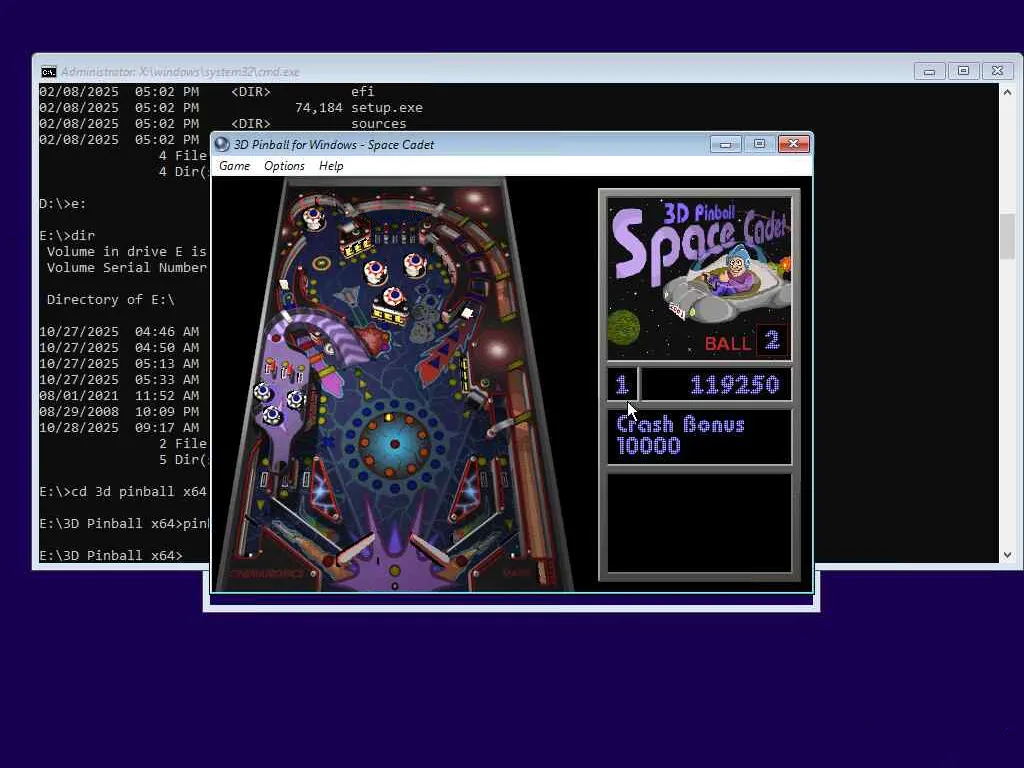Click the last E:\3D Pinball x64> prompt

pyautogui.click(x=110, y=556)
